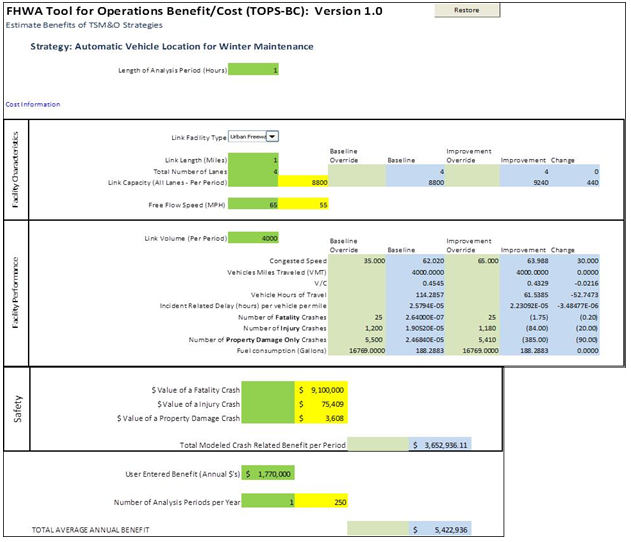Click the Injury Crash default value 75,409
The width and height of the screenshot is (631, 542).
321,404
